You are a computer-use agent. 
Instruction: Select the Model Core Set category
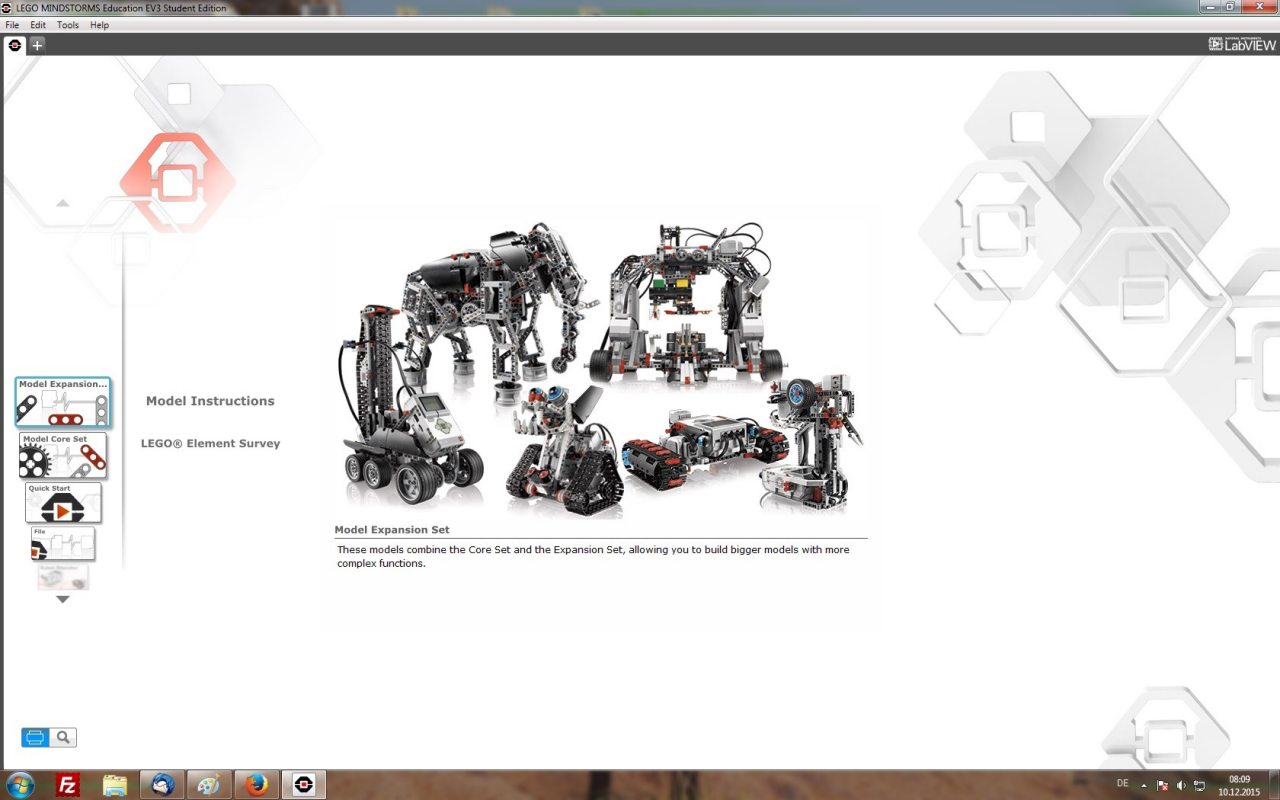(63, 455)
